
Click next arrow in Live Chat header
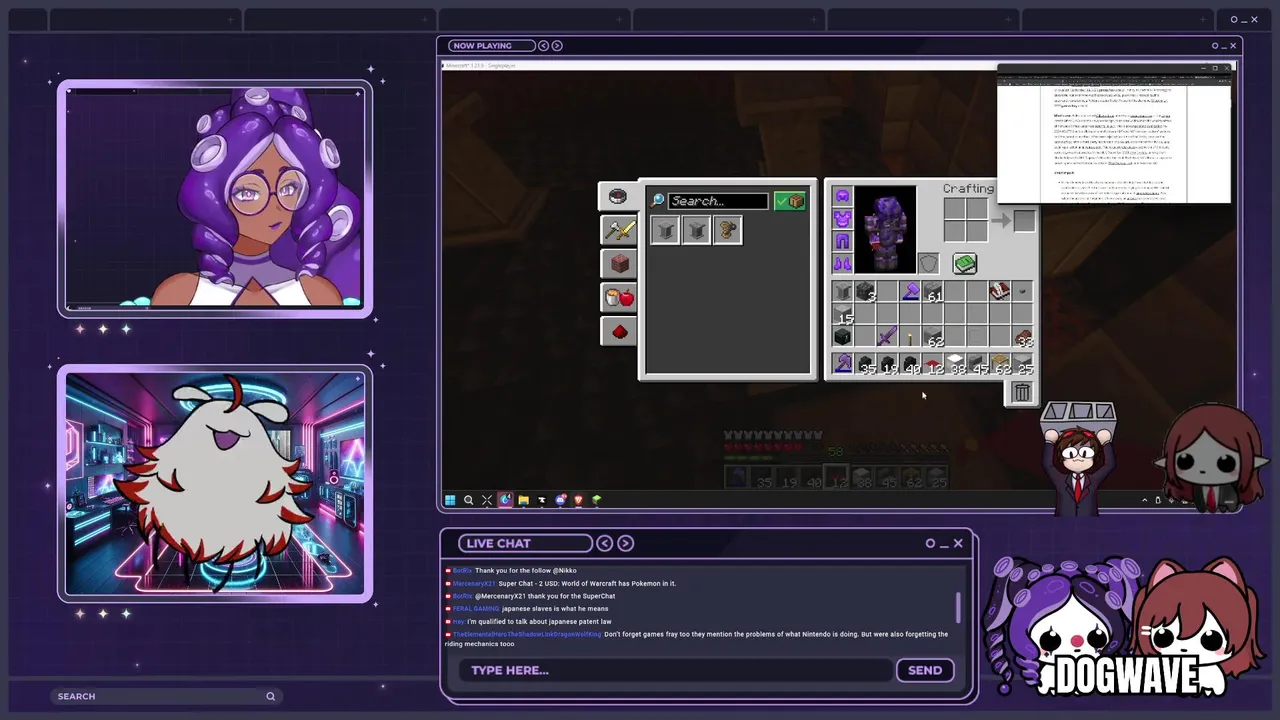pos(626,543)
